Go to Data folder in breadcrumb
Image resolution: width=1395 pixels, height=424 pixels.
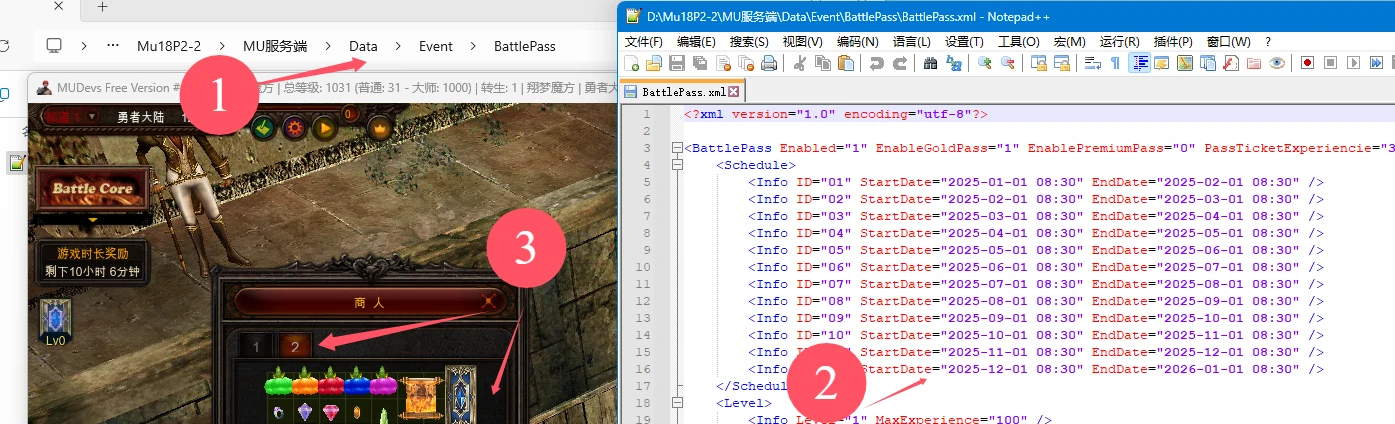[x=363, y=46]
